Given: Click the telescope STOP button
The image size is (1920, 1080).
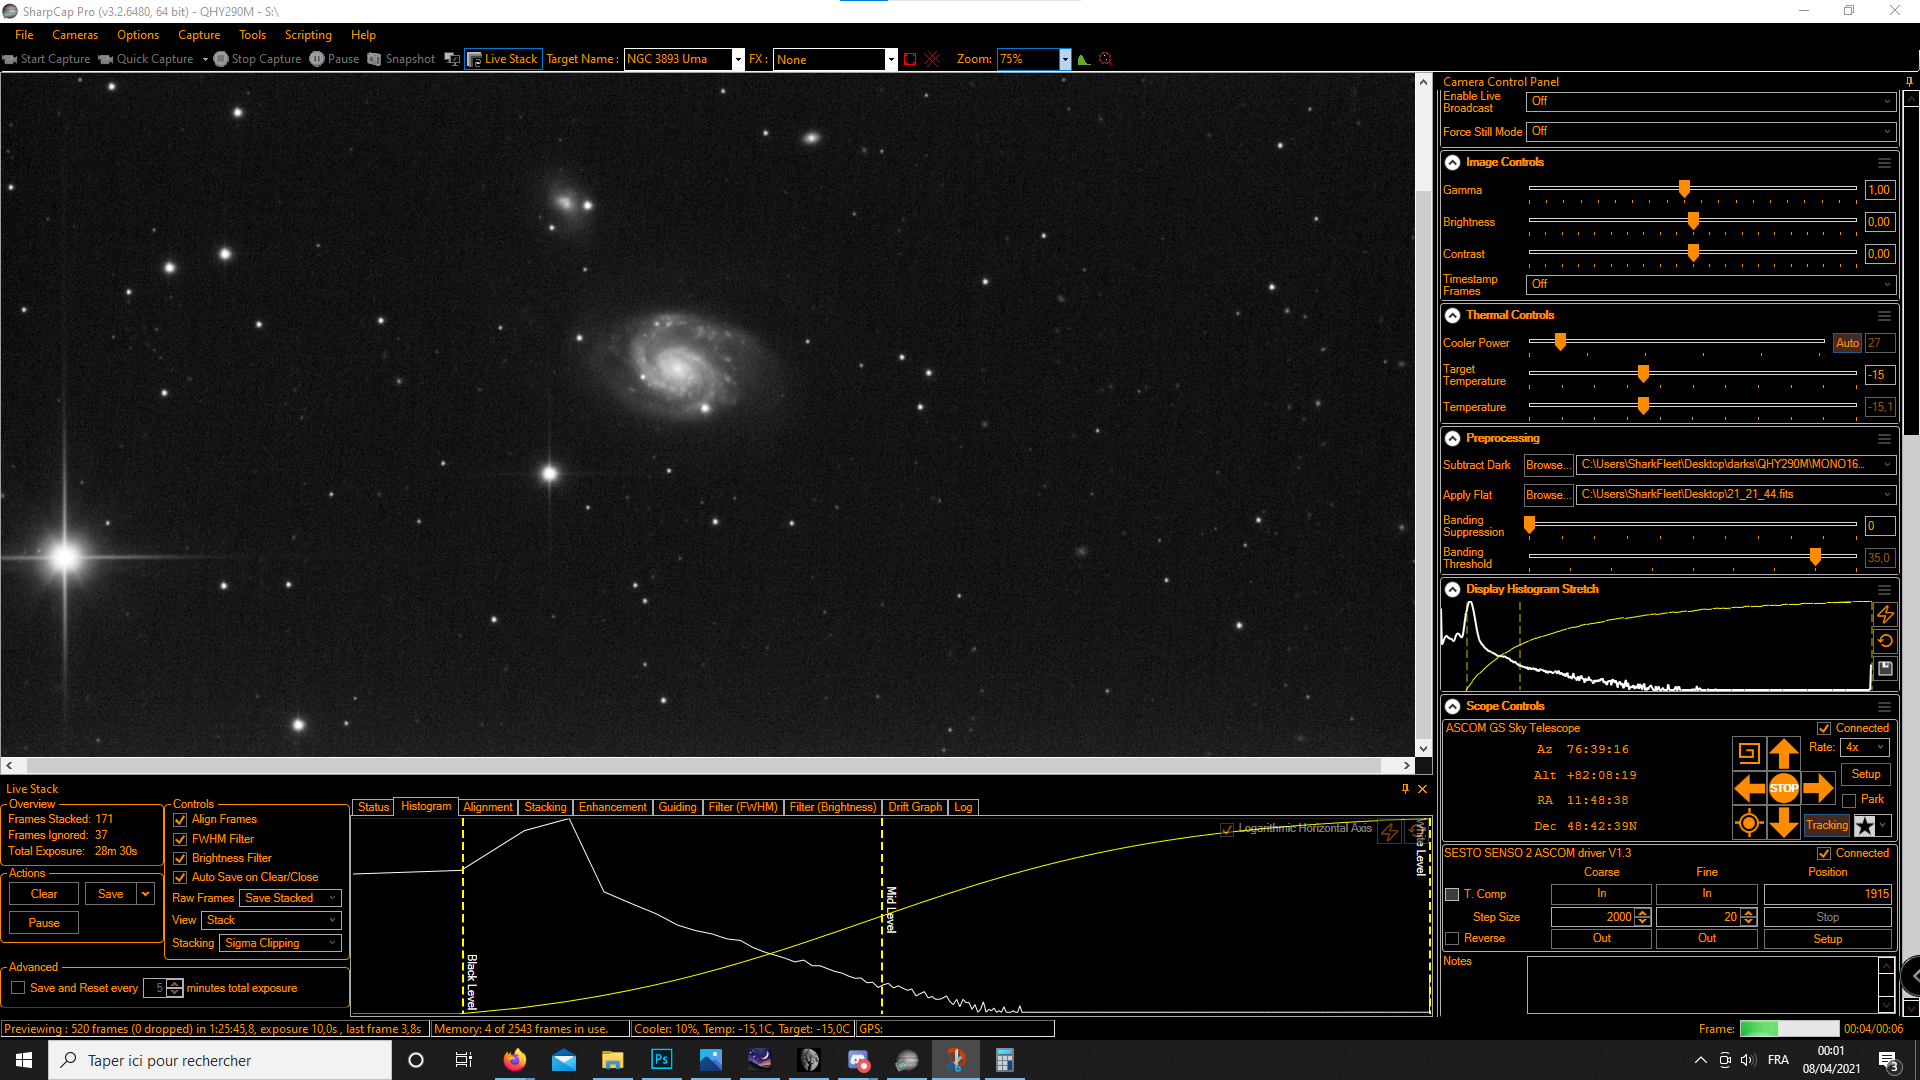Looking at the screenshot, I should [x=1783, y=788].
